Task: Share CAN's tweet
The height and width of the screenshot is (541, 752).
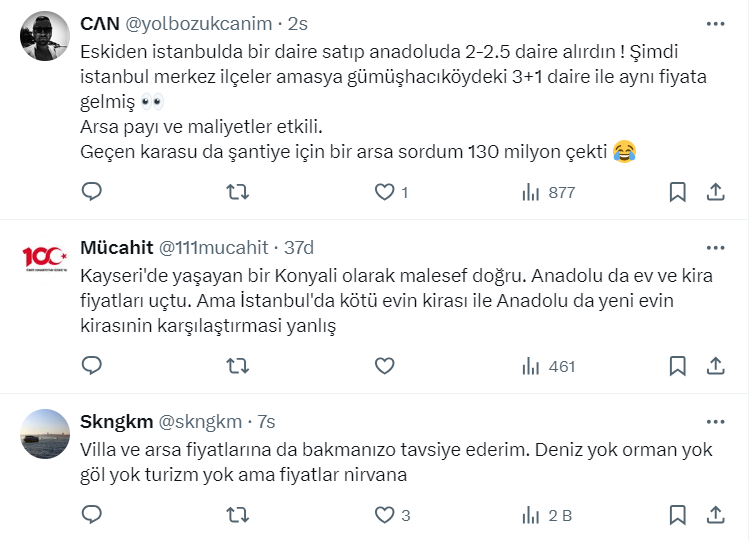Action: coord(715,192)
